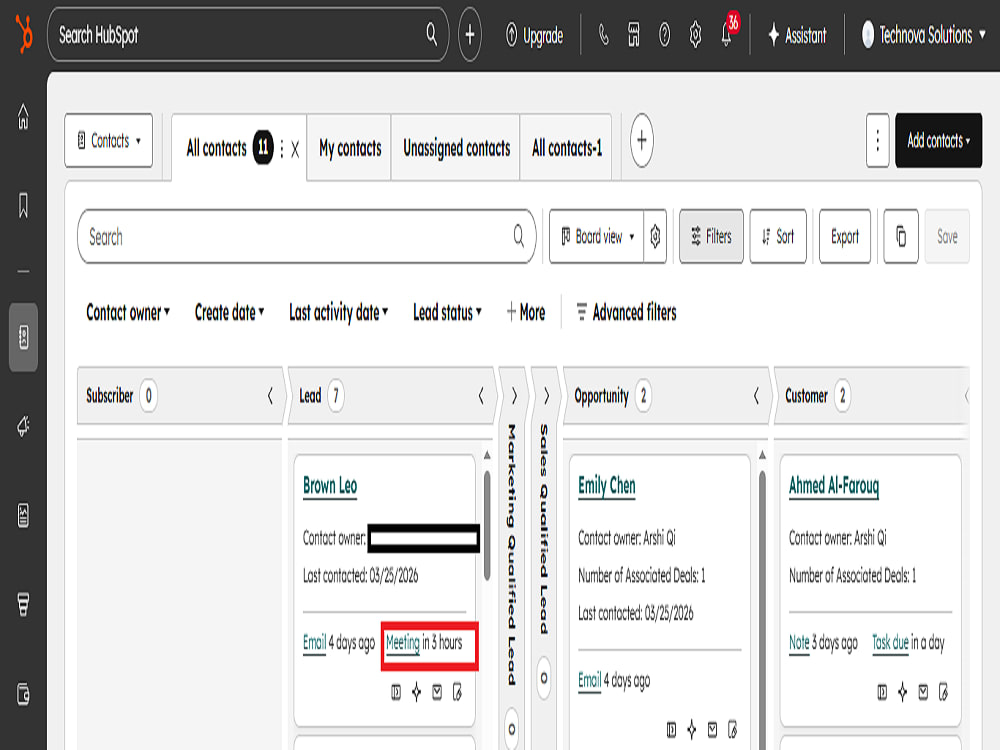Viewport: 1000px width, 750px height.
Task: Open the Board view dropdown
Action: pos(597,237)
